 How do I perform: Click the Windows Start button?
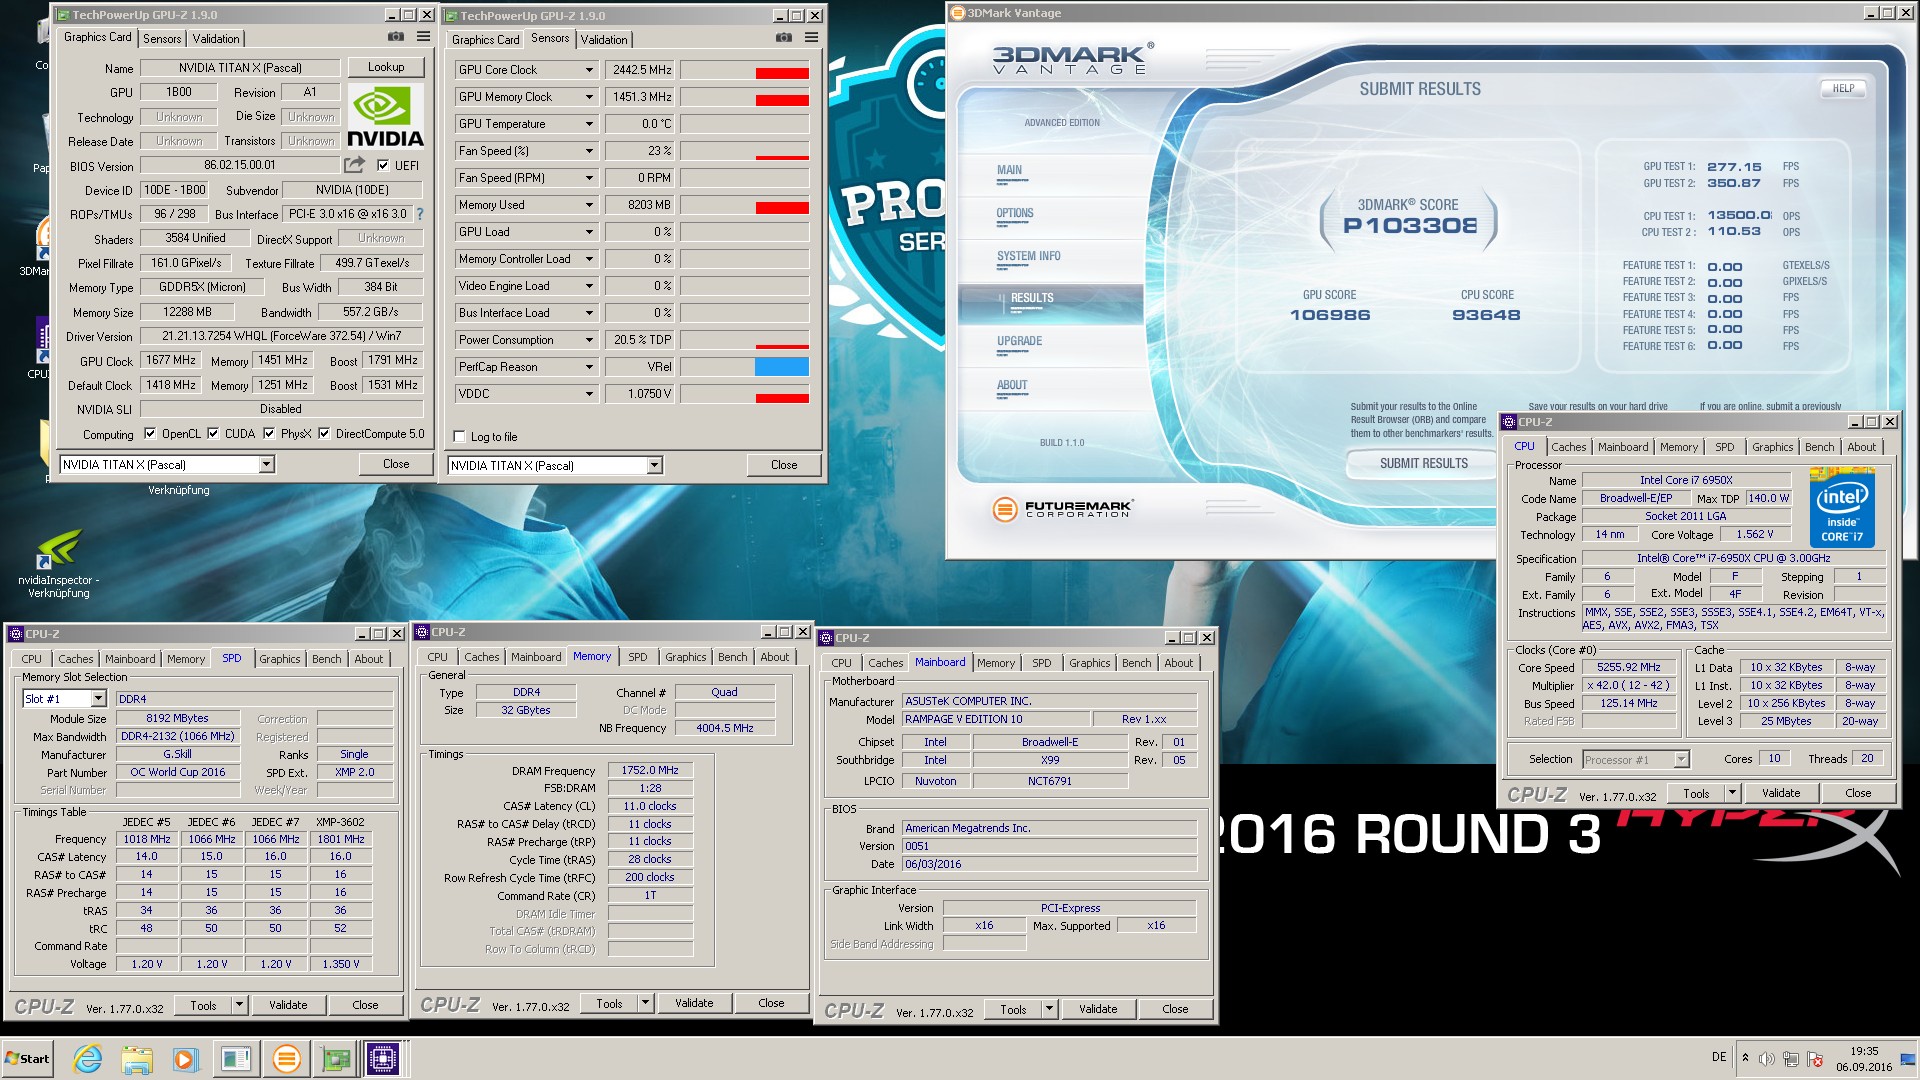click(x=27, y=1059)
